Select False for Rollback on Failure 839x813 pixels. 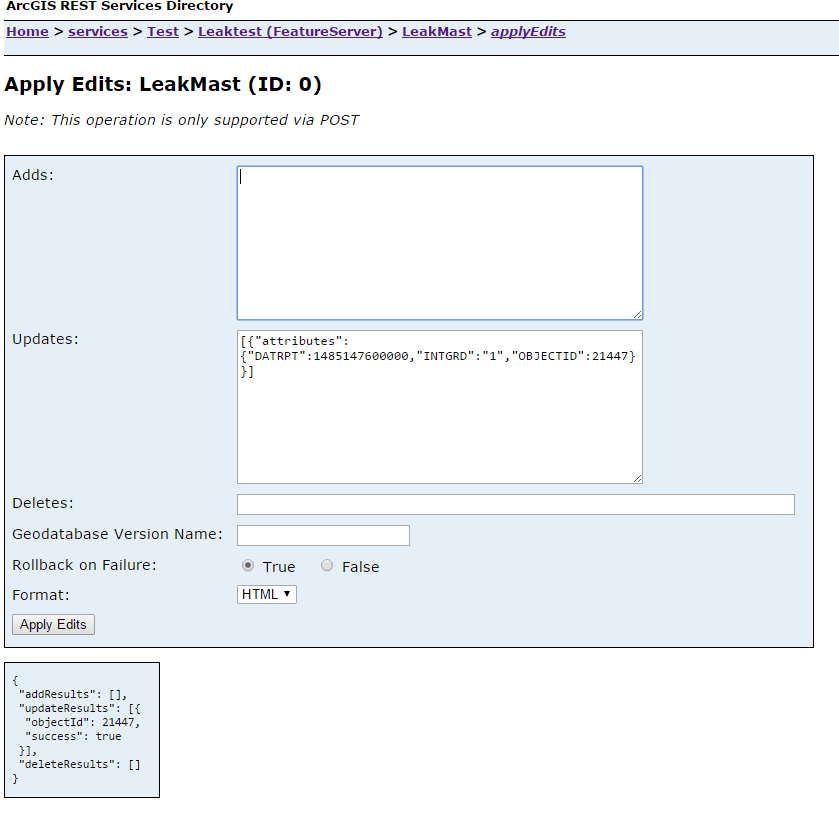click(x=327, y=565)
